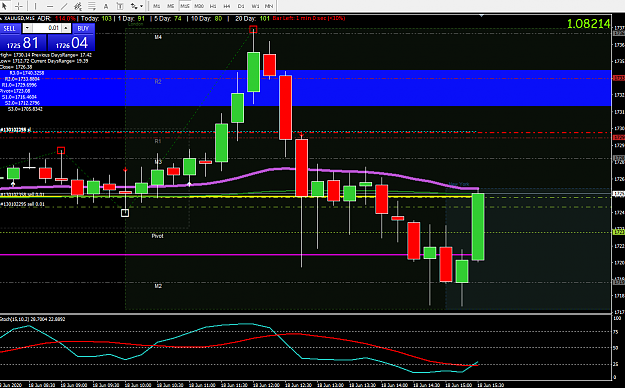Select the arrow cursor tool

[5, 6]
